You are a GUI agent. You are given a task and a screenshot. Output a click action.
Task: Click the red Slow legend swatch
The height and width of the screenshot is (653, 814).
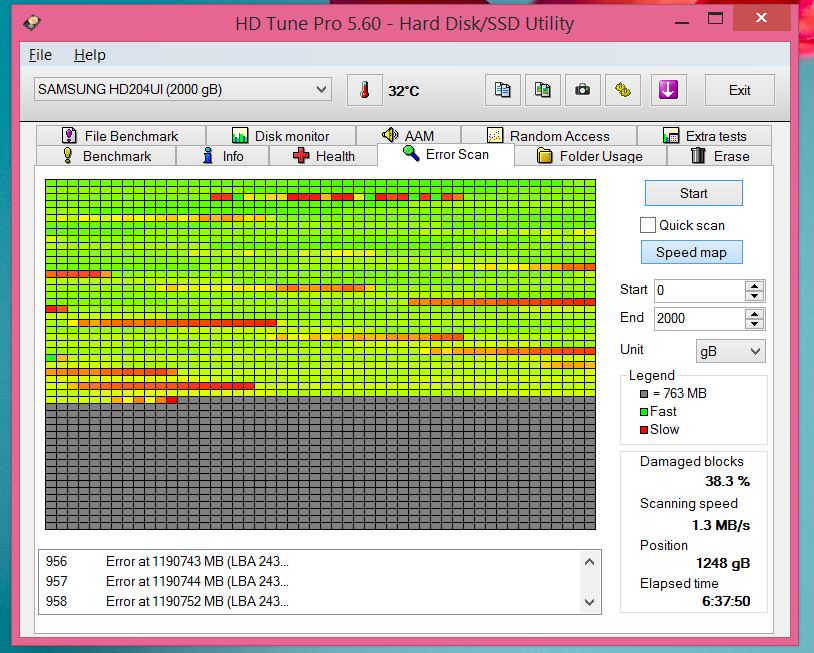[644, 430]
